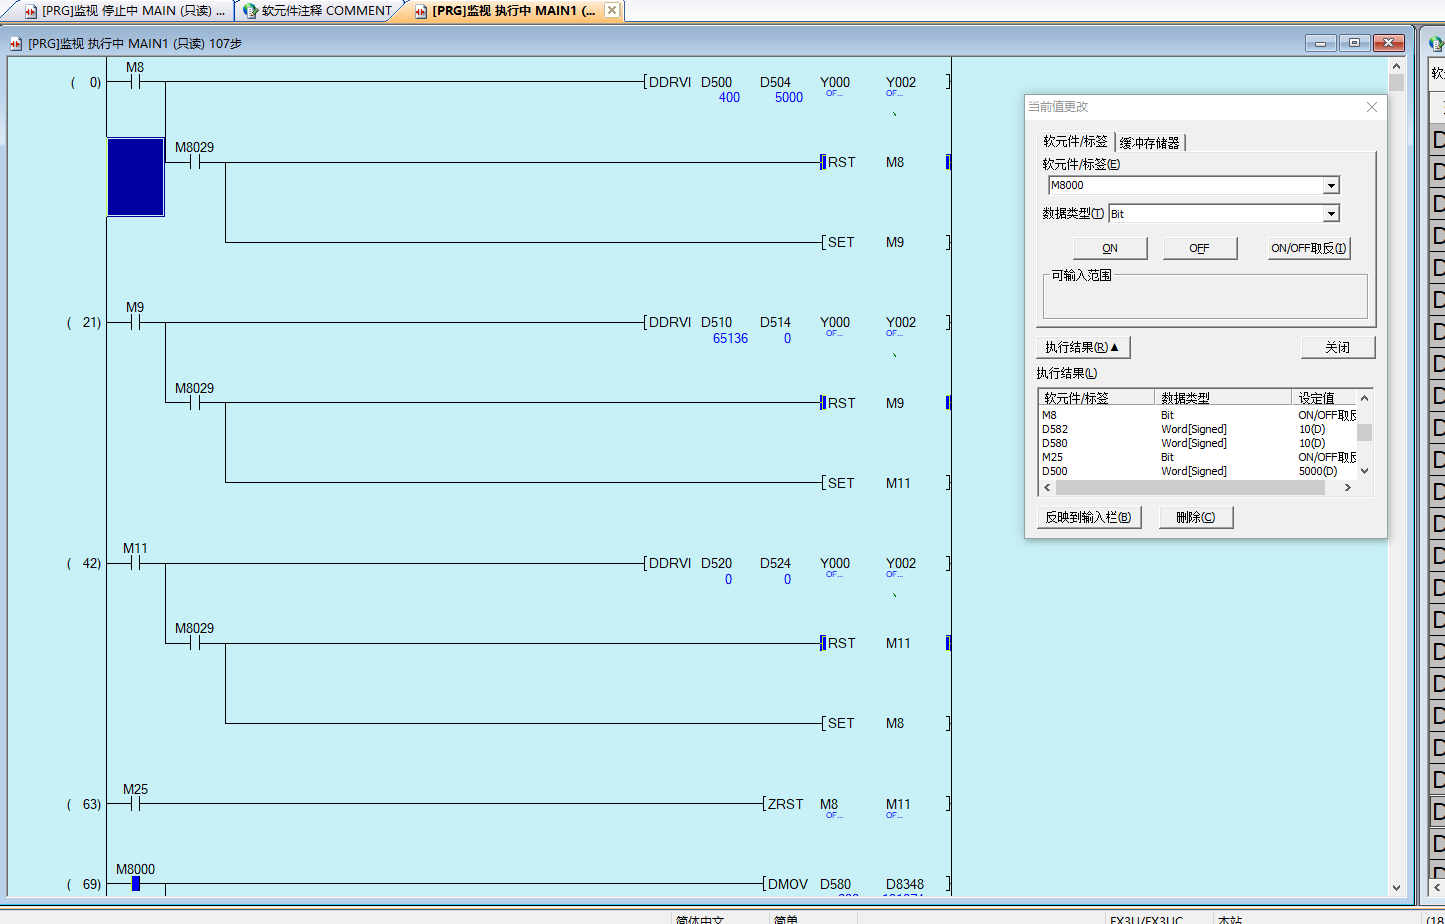Close the MAIN1 tab using its X icon
The width and height of the screenshot is (1445, 924).
pyautogui.click(x=612, y=10)
